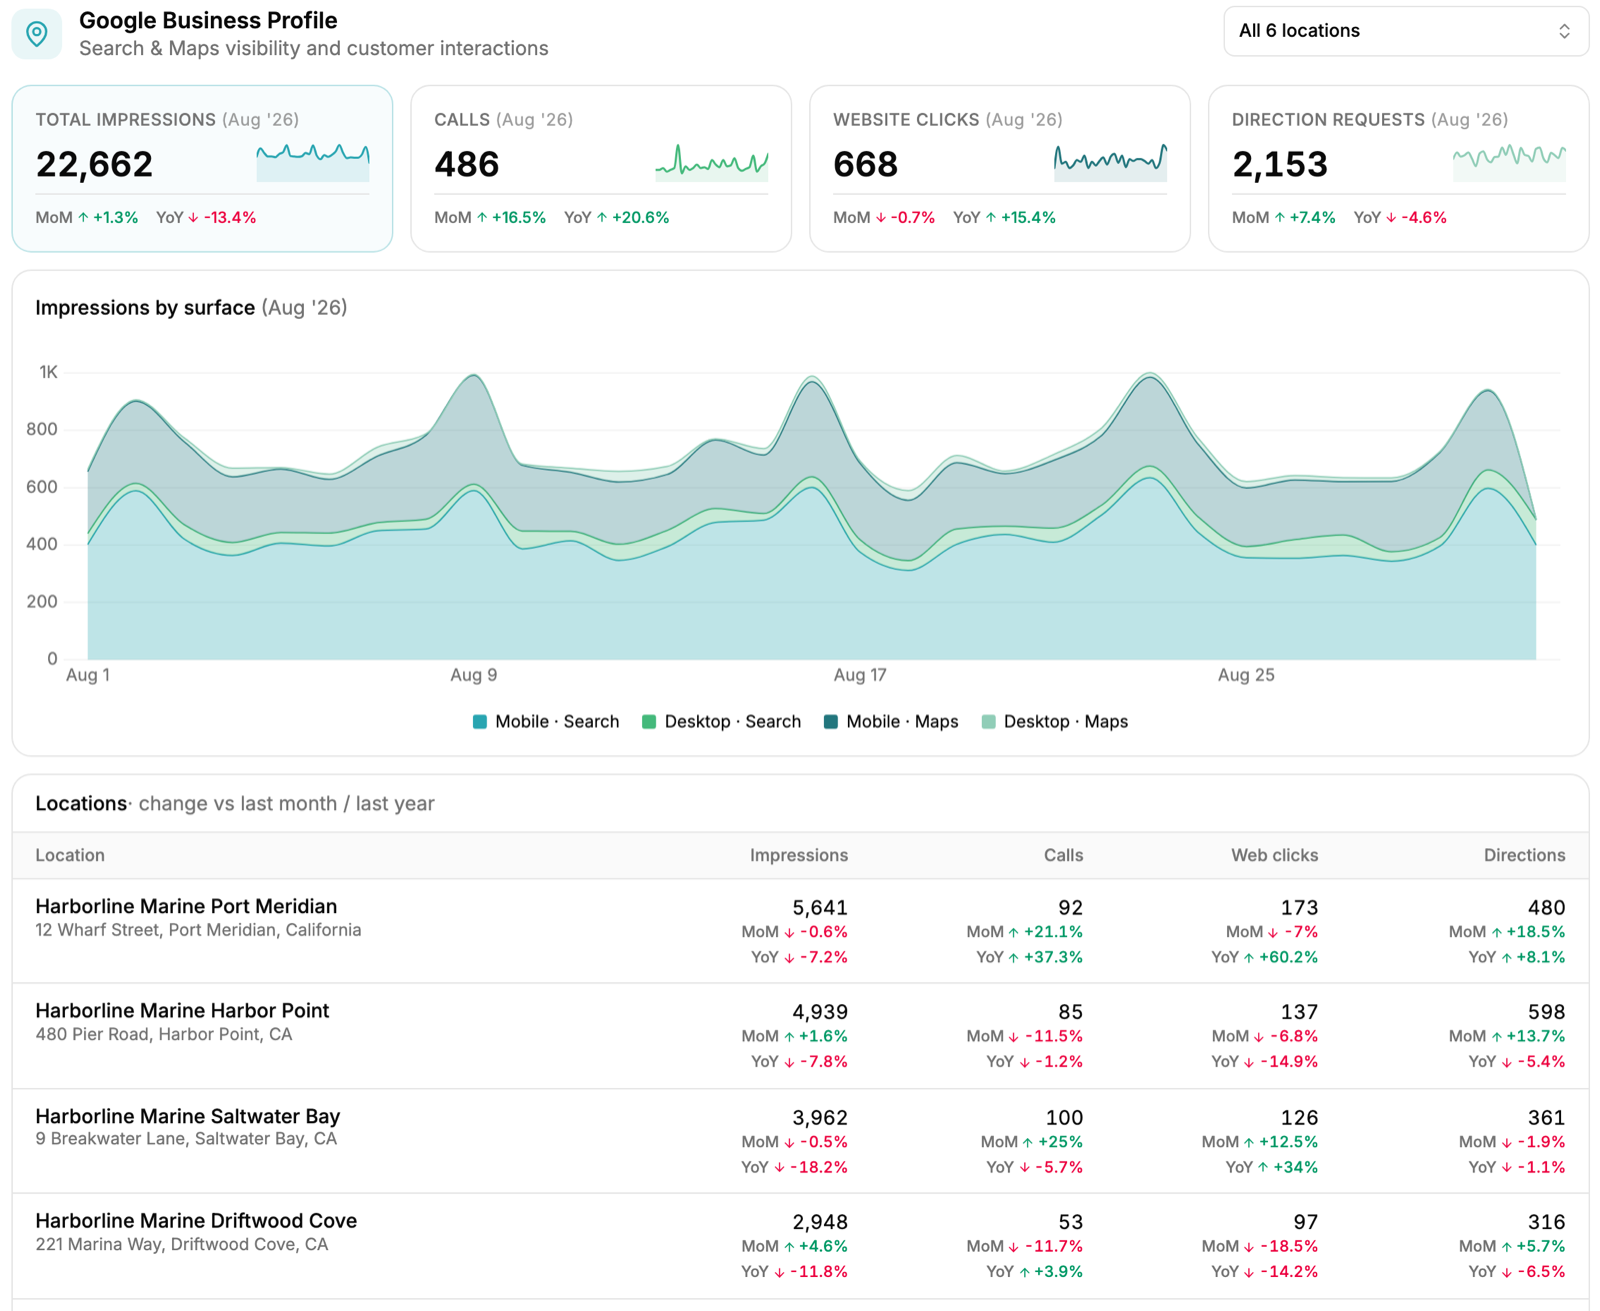The image size is (1600, 1311).
Task: Open Harborline Marine Harbor Point location
Action: click(x=182, y=1011)
